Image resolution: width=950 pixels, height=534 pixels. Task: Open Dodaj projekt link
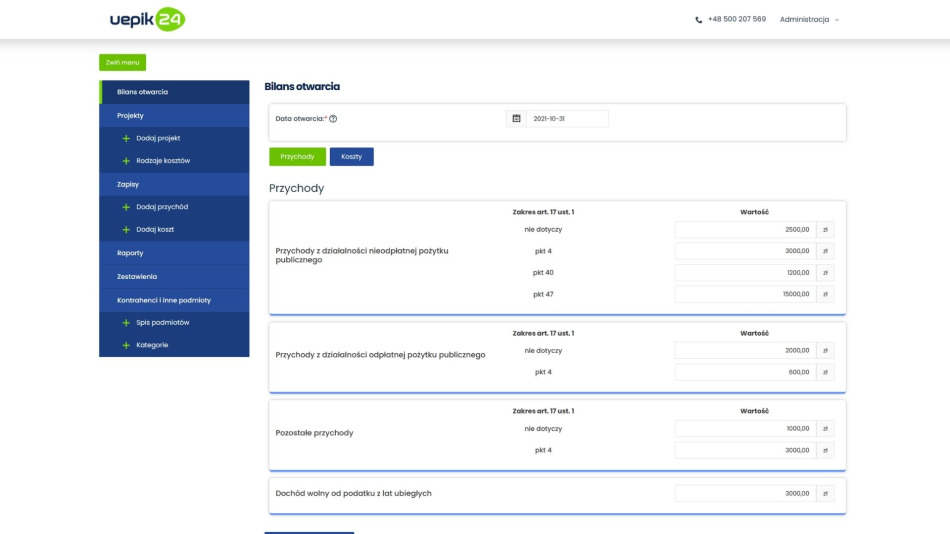158,138
